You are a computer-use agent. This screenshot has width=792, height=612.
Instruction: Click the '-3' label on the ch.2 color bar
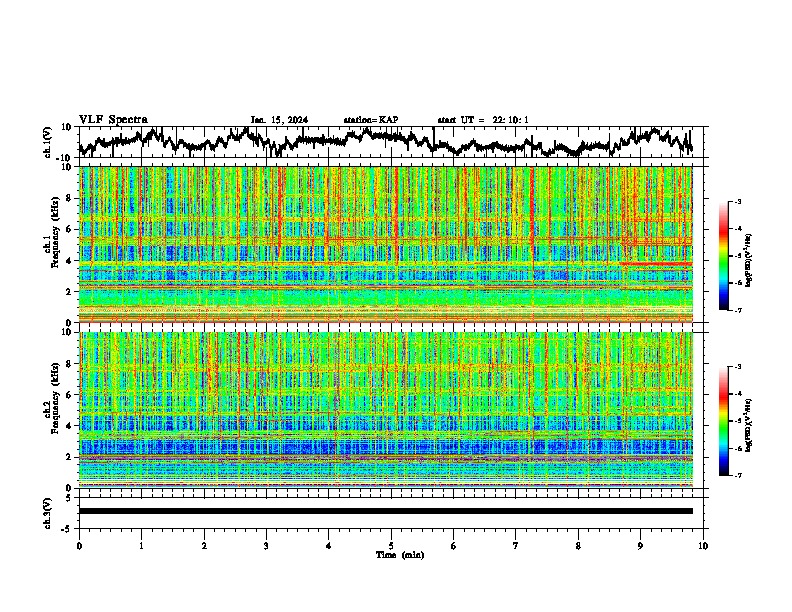737,367
